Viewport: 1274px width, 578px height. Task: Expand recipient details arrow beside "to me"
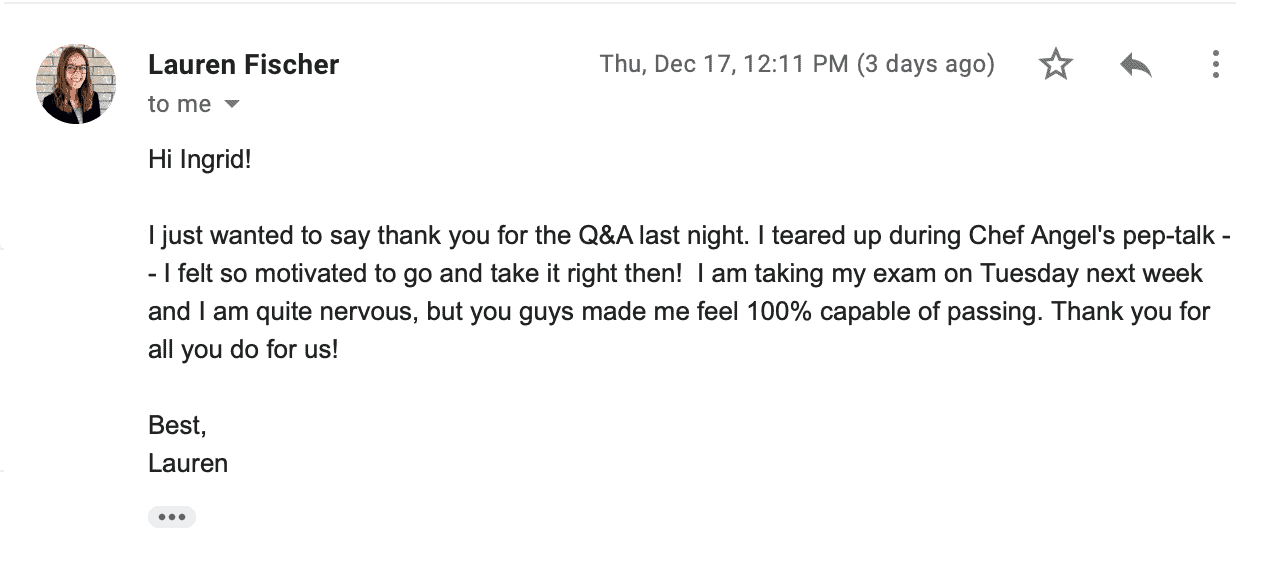(x=232, y=104)
